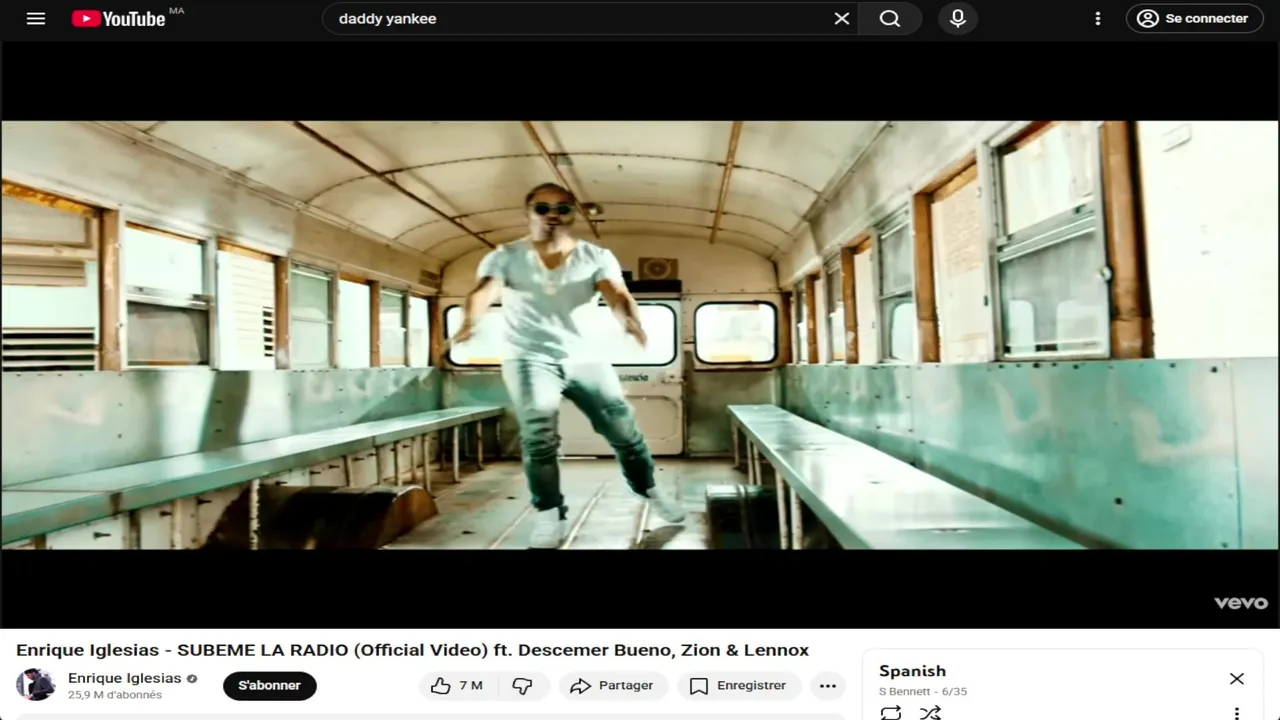Click the S Bennett playlist author
The width and height of the screenshot is (1280, 720).
(x=906, y=691)
